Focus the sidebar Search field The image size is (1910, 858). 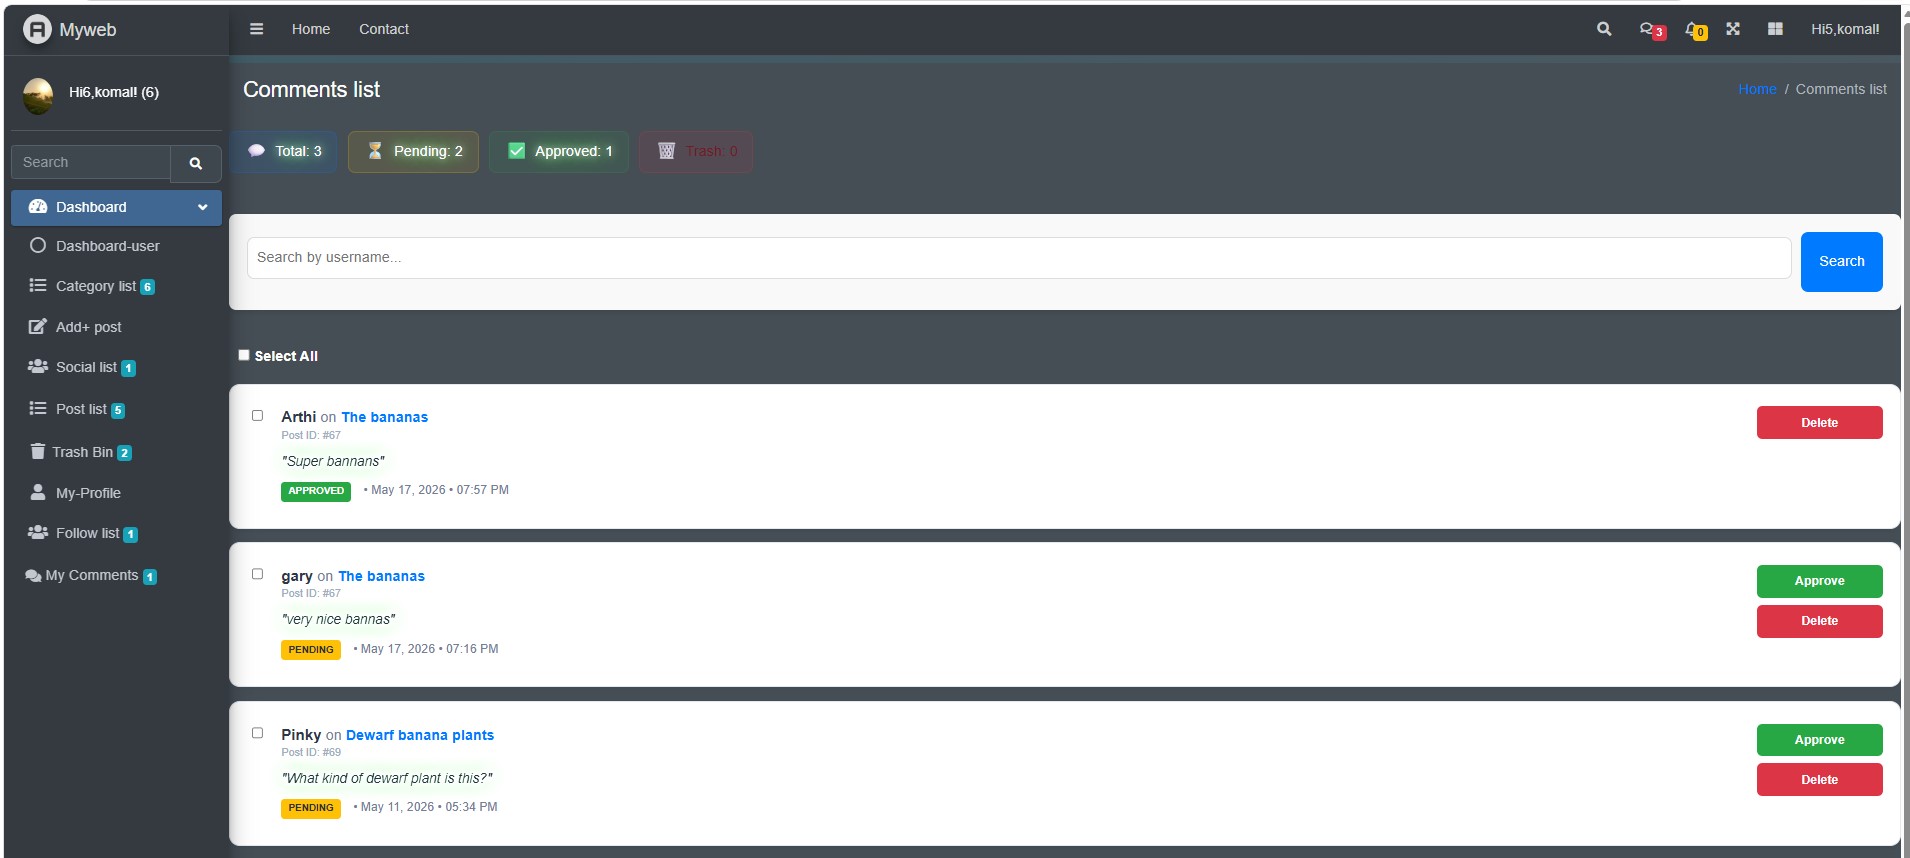tap(91, 163)
